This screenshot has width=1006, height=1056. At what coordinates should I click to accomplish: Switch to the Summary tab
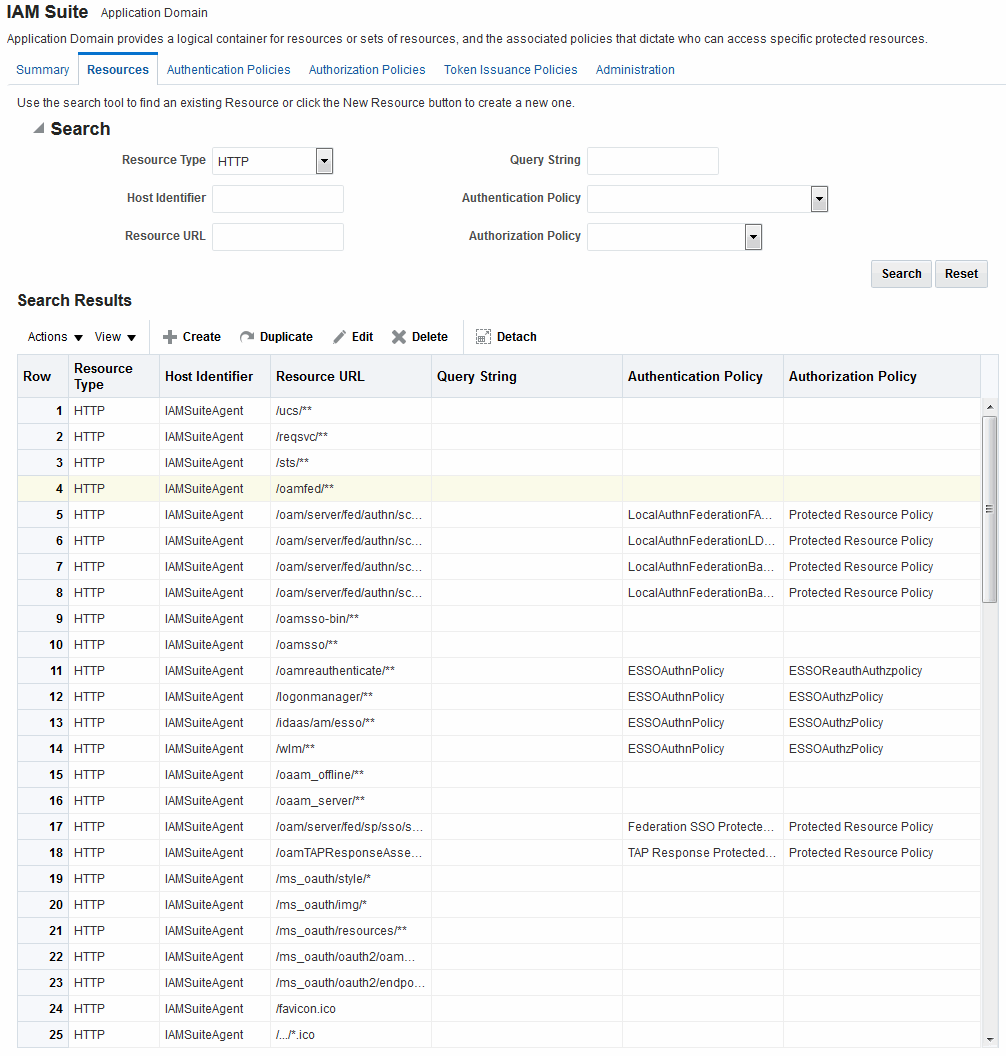pyautogui.click(x=42, y=69)
